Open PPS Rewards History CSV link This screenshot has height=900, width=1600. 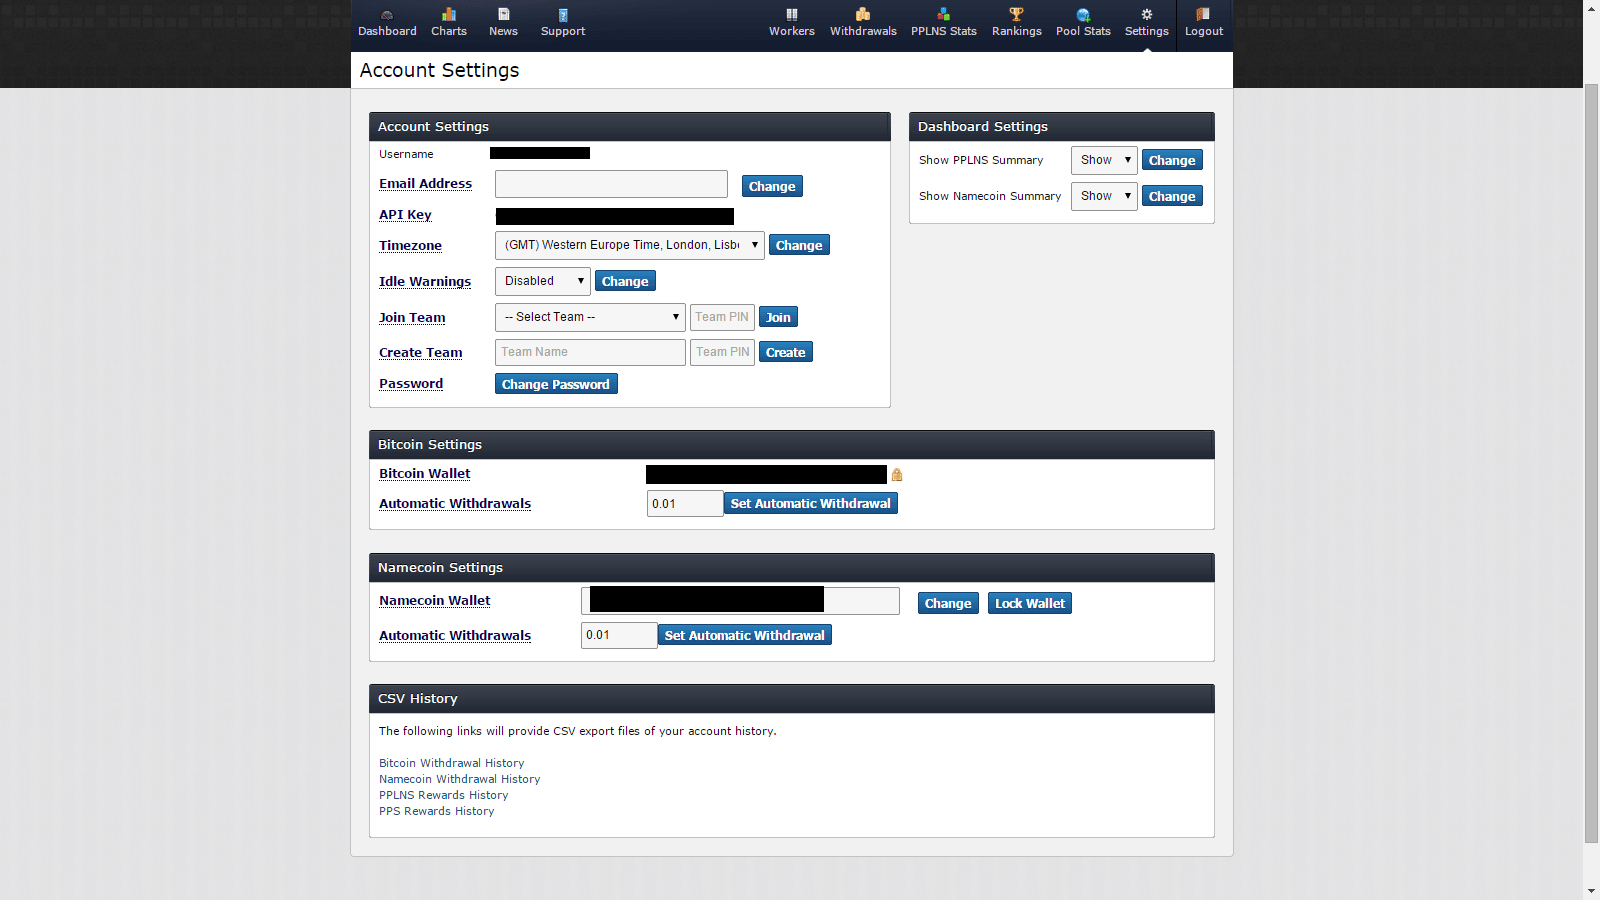436,811
